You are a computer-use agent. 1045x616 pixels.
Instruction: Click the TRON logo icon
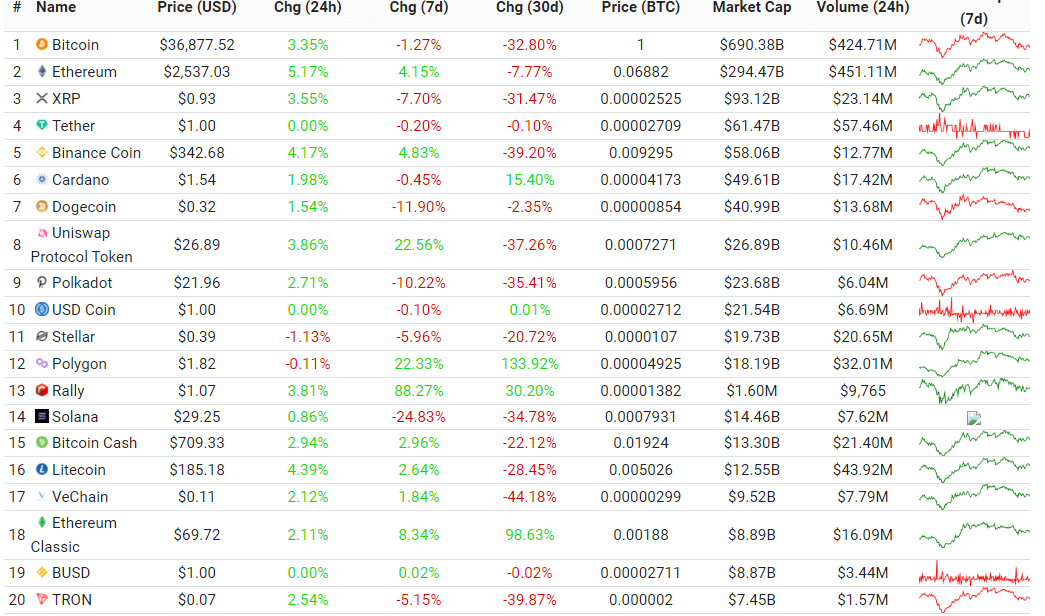[x=41, y=599]
